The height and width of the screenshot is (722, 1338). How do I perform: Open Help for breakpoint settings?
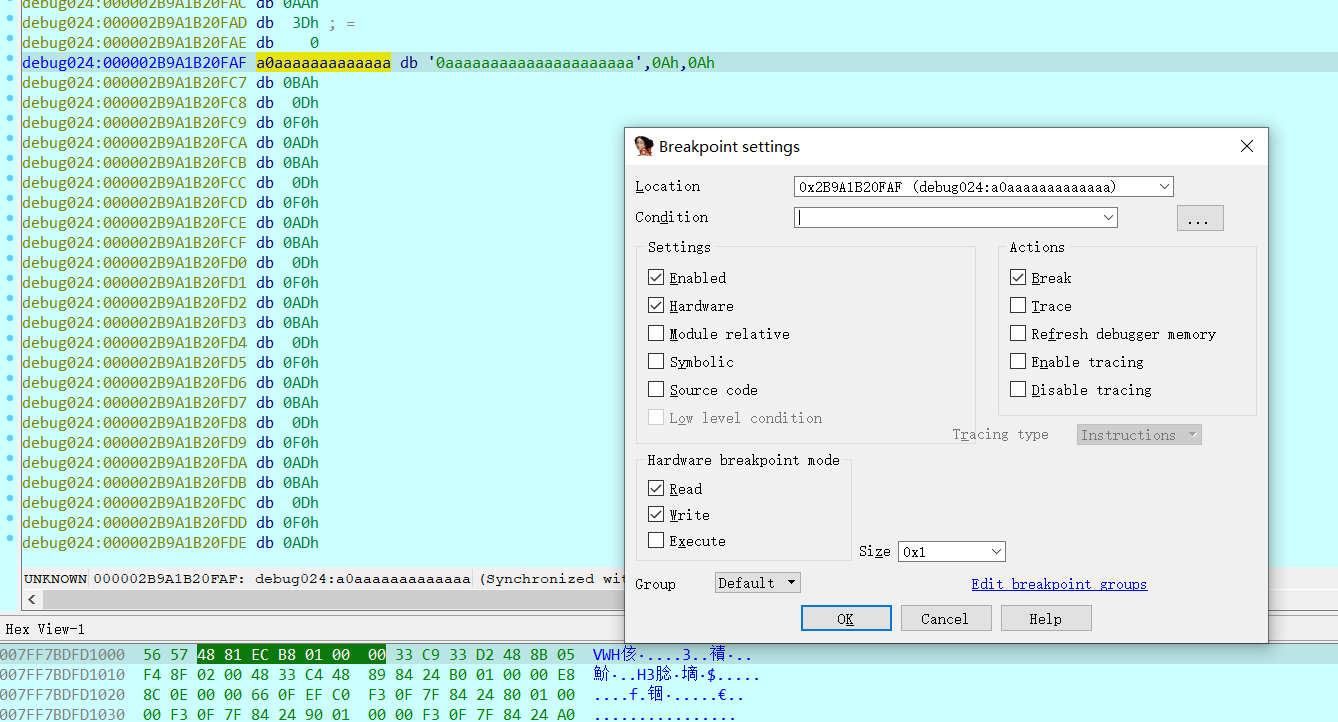[x=1046, y=619]
